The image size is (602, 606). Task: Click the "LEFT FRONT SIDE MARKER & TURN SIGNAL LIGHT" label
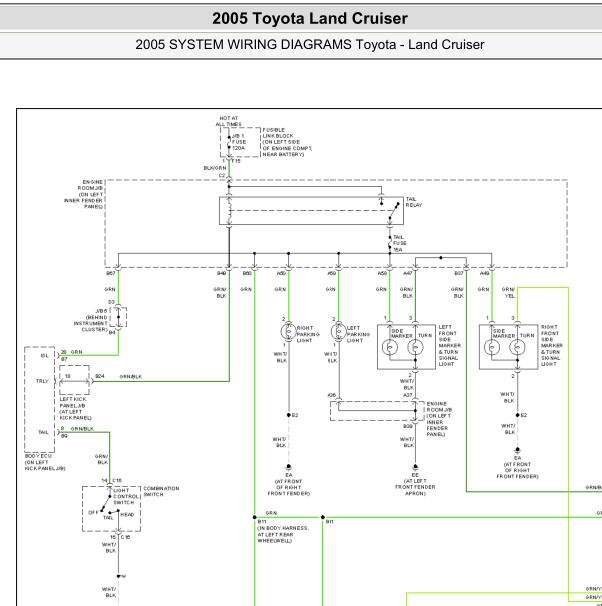point(449,346)
